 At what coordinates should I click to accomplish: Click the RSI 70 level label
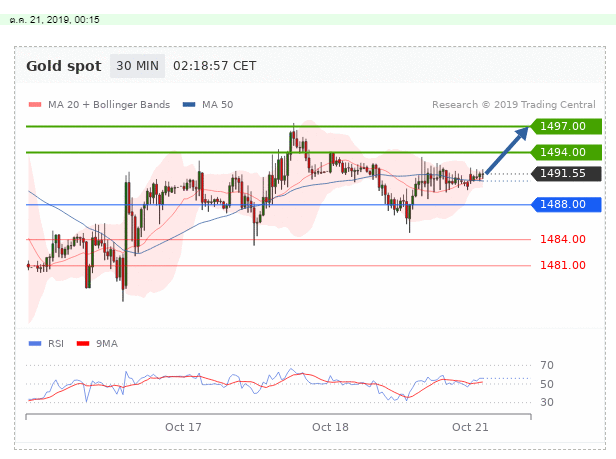[547, 365]
